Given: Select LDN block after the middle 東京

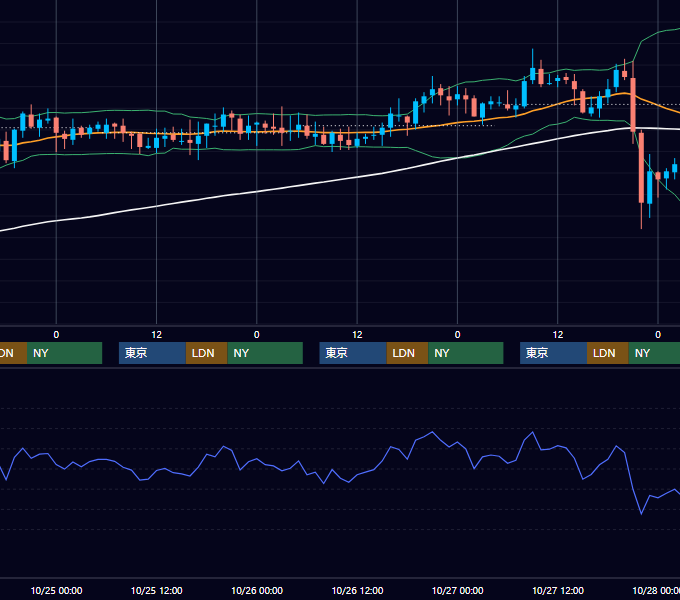Looking at the screenshot, I should 407,353.
